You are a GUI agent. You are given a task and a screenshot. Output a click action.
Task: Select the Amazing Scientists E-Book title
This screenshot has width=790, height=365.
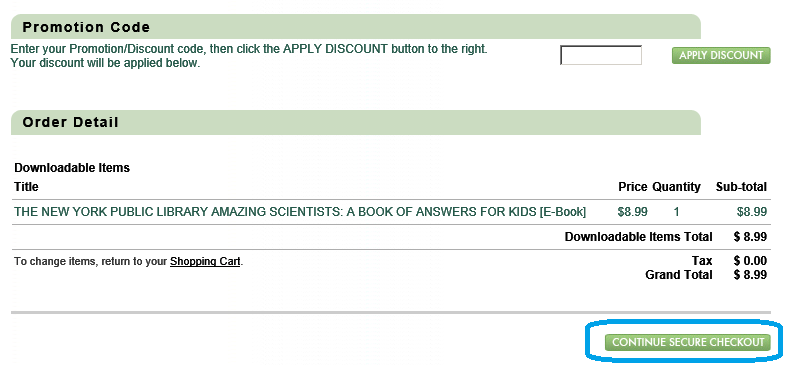point(300,212)
